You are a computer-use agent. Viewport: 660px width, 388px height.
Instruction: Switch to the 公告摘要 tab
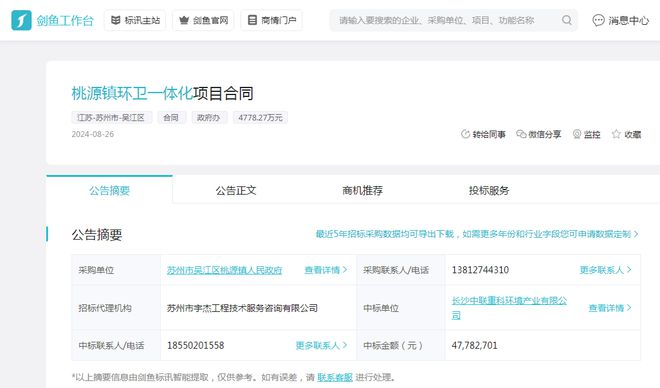[109, 190]
